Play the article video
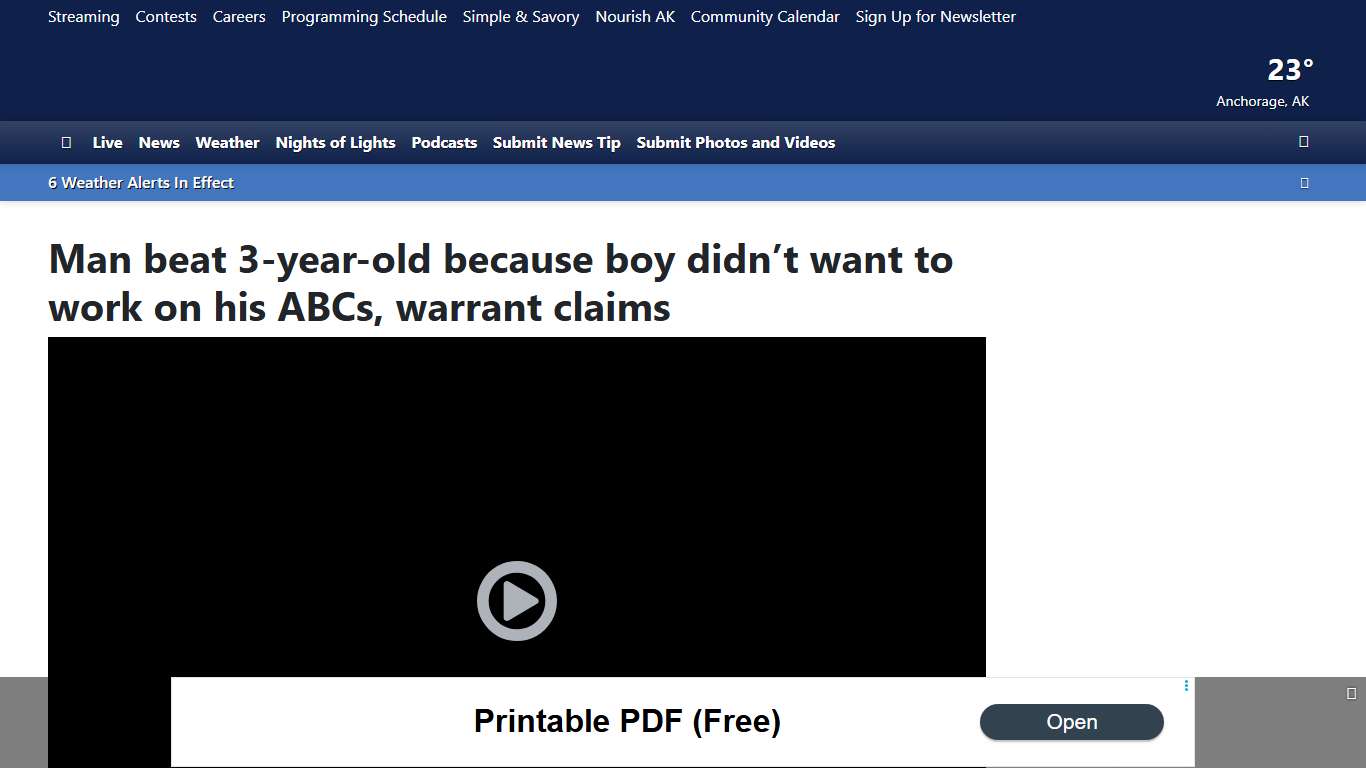 point(516,601)
